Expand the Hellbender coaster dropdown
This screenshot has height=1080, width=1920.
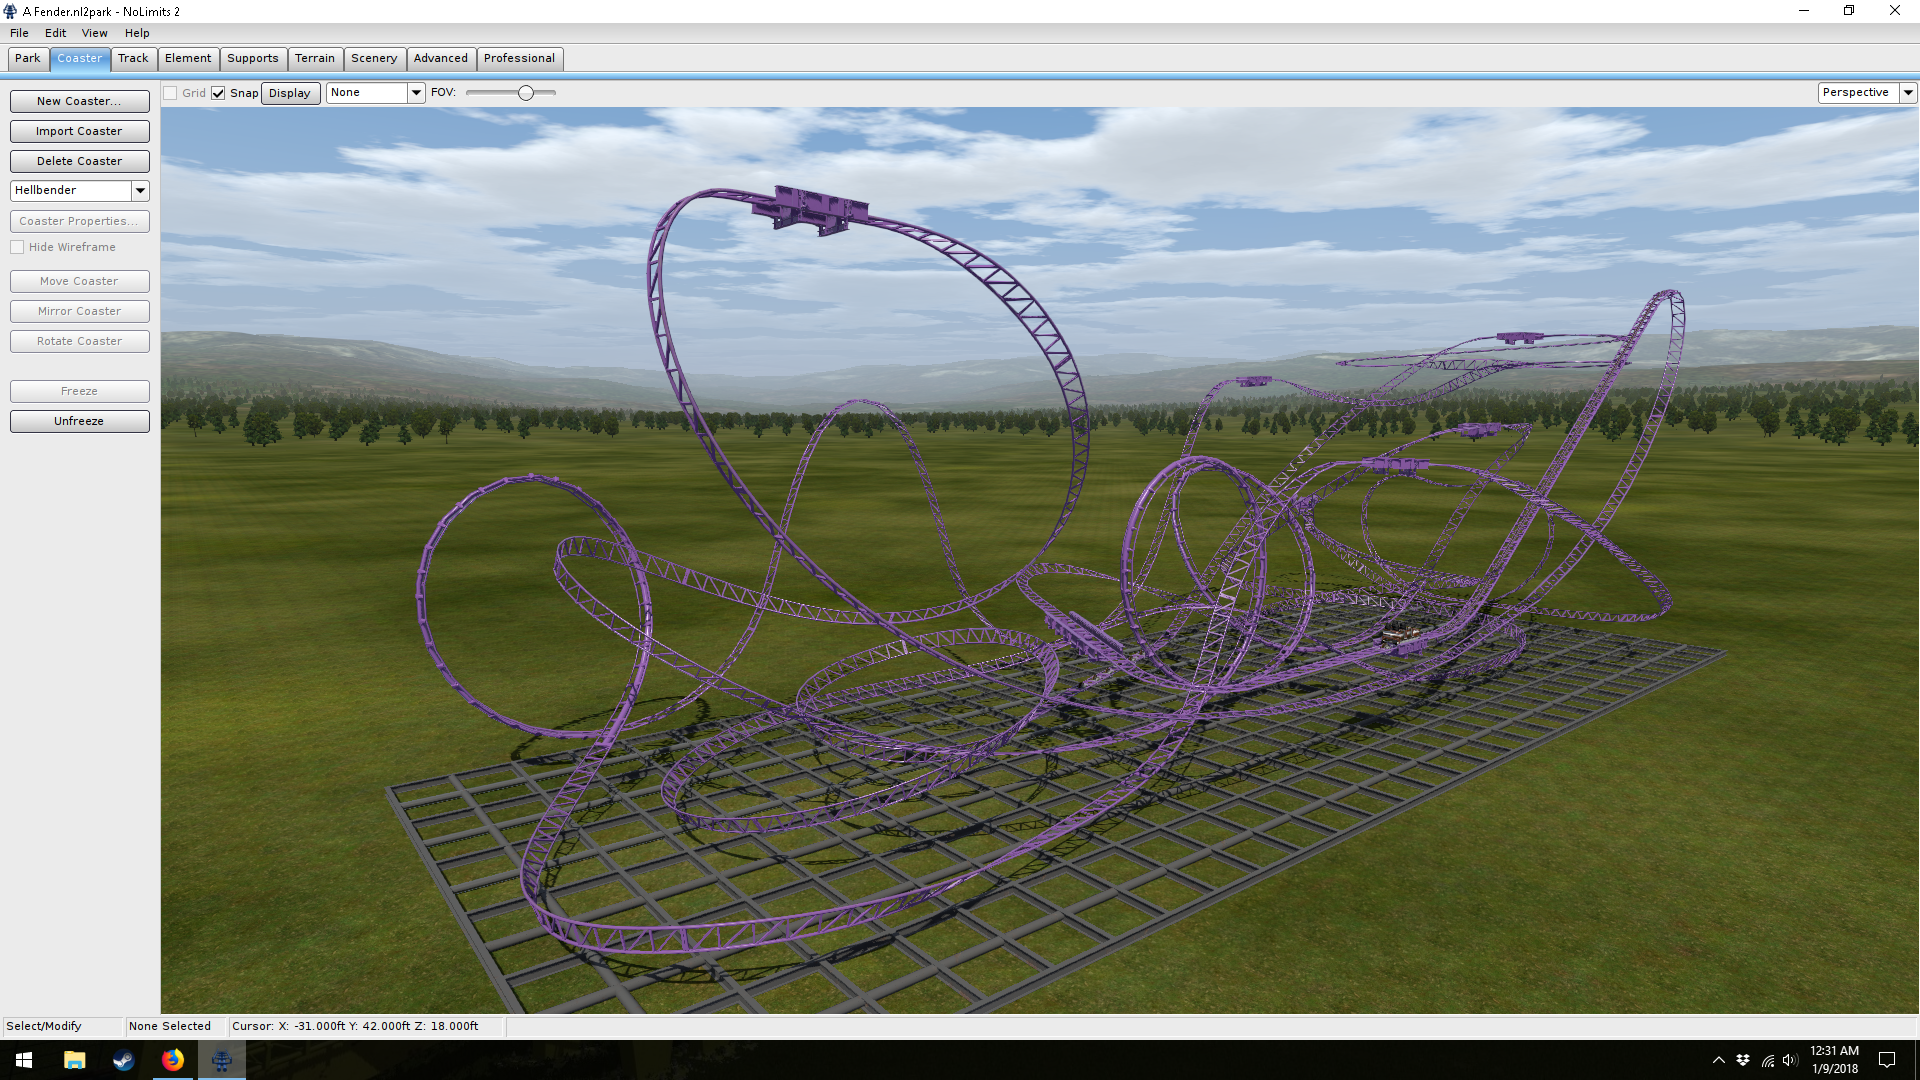[140, 190]
